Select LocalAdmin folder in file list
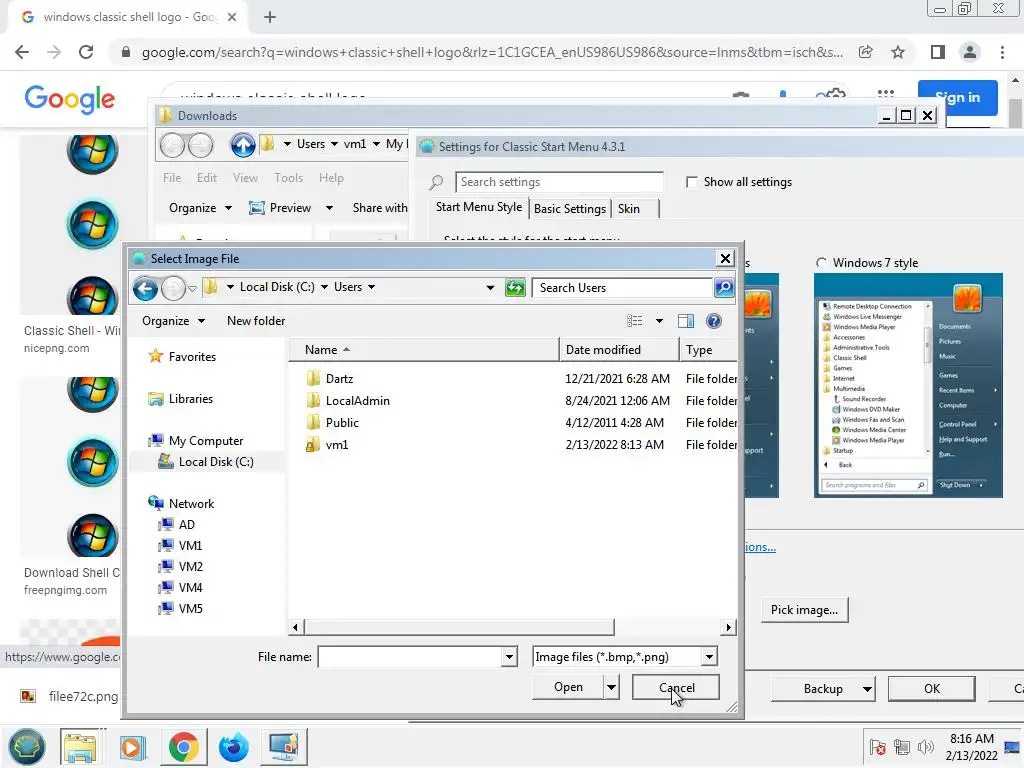 pyautogui.click(x=357, y=401)
